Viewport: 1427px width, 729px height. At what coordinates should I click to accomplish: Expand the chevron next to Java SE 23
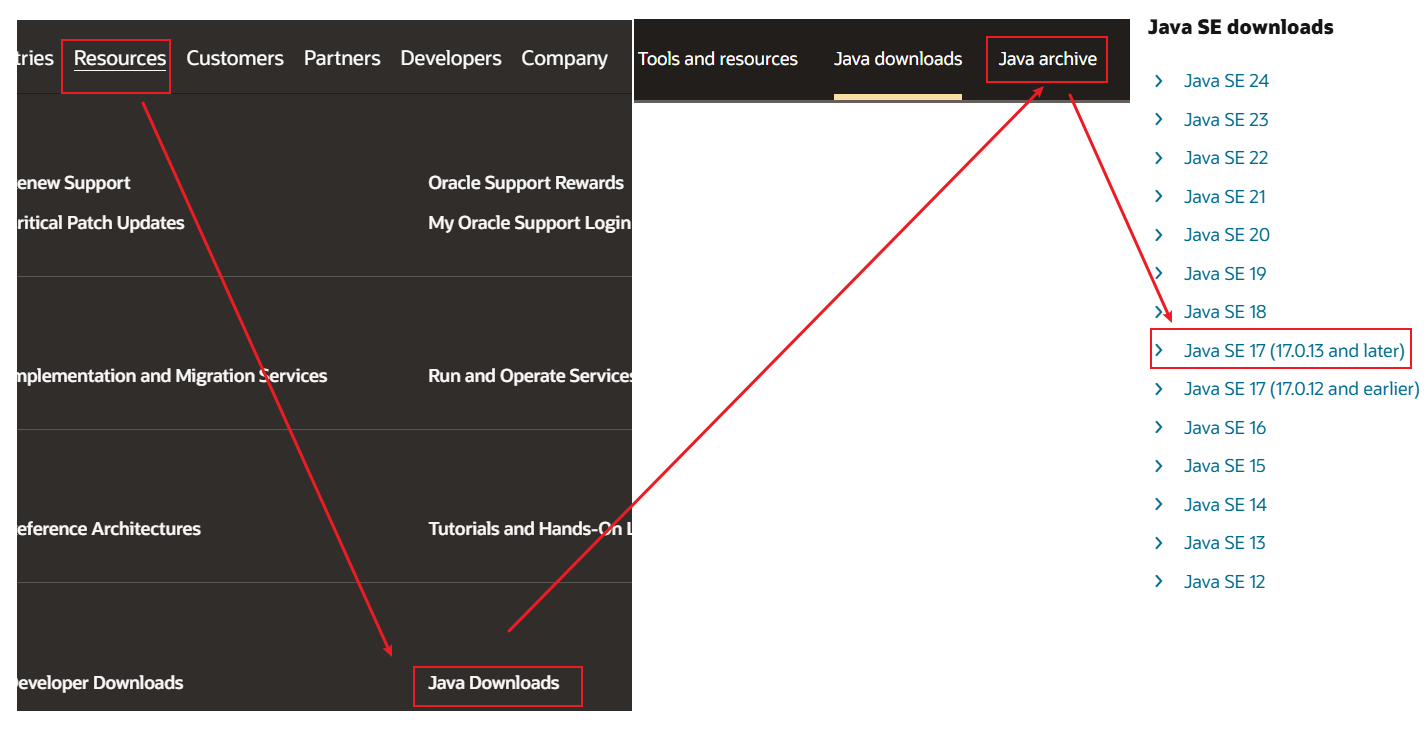tap(1159, 119)
